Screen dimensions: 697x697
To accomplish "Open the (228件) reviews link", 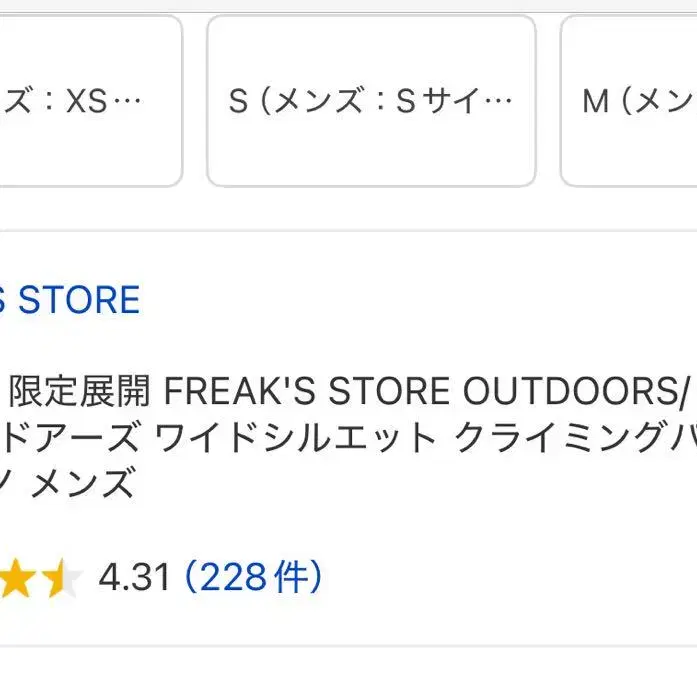I will [x=254, y=577].
